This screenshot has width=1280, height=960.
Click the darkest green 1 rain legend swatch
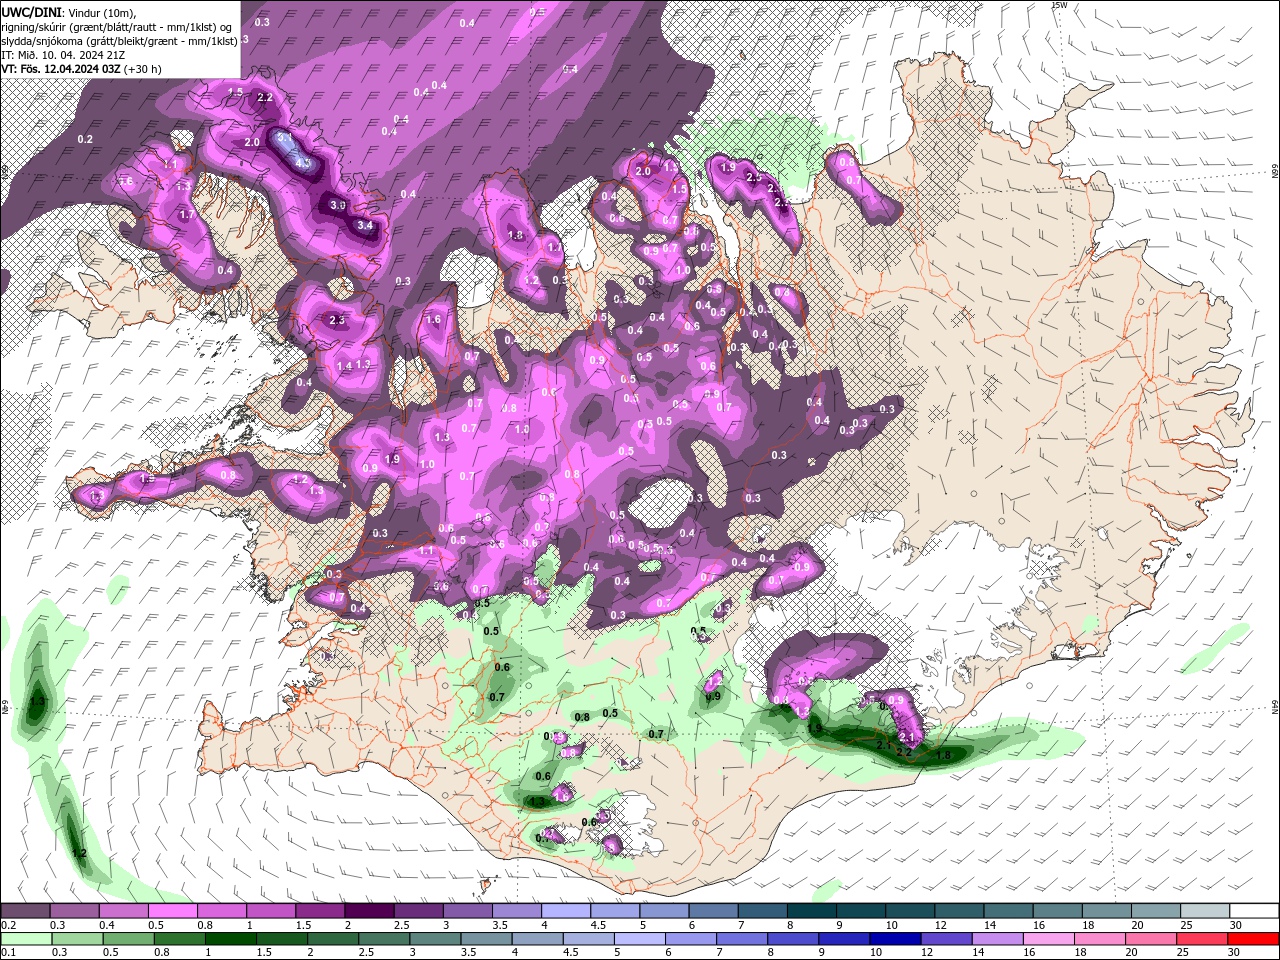(230, 939)
